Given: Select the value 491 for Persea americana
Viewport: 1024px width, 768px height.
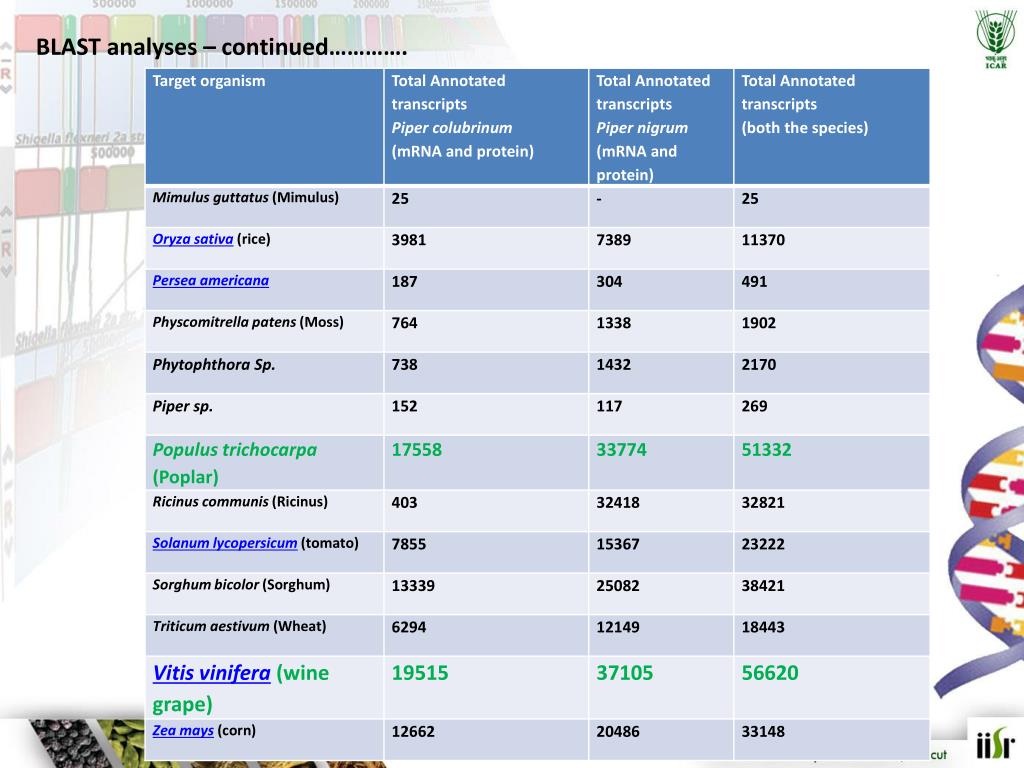Looking at the screenshot, I should coord(754,282).
